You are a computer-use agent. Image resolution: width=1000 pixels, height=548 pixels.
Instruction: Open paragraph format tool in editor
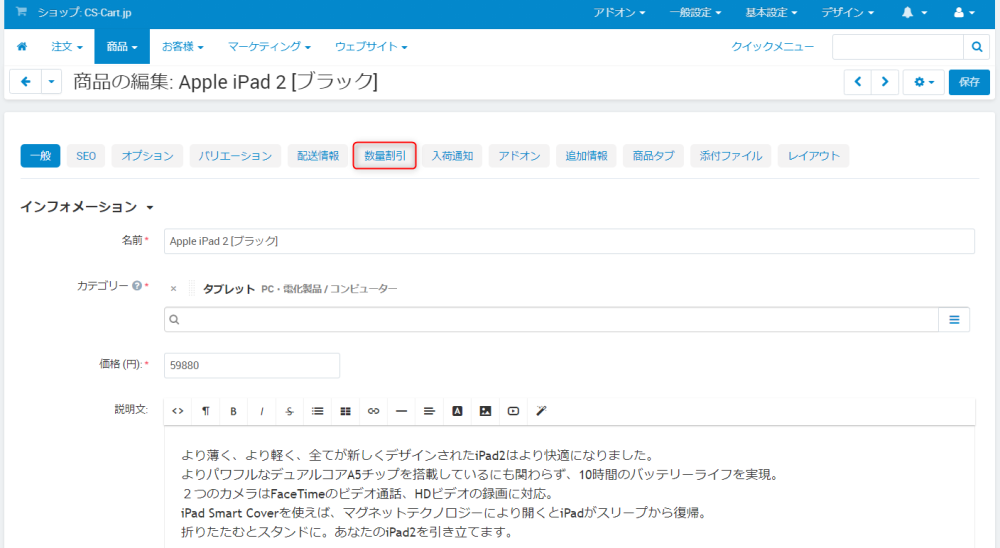pyautogui.click(x=205, y=411)
